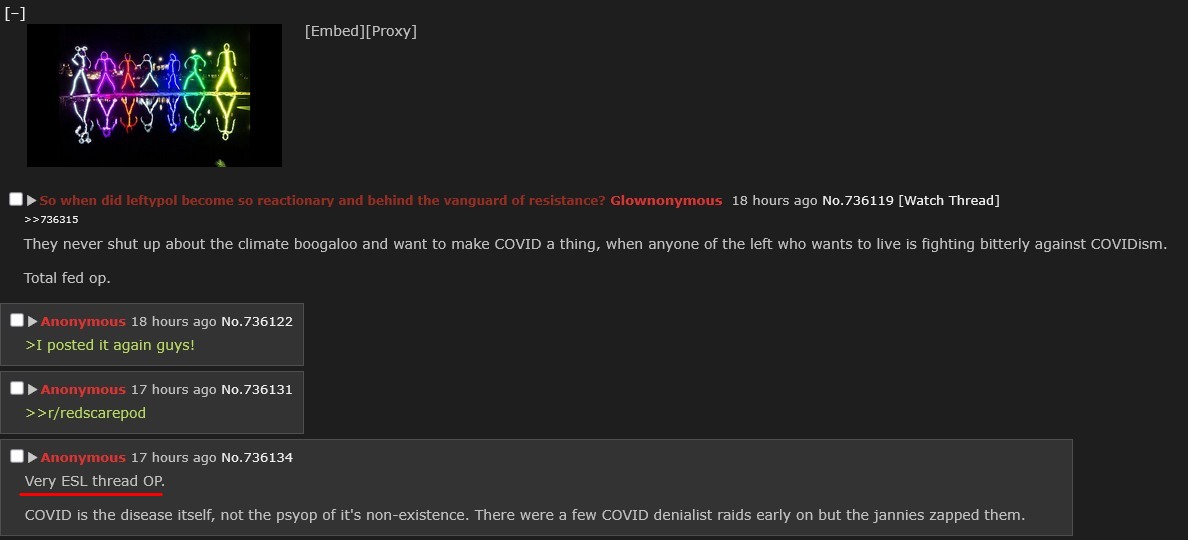This screenshot has height=540, width=1188.
Task: Select checkbox for post 736122
Action: (x=17, y=321)
